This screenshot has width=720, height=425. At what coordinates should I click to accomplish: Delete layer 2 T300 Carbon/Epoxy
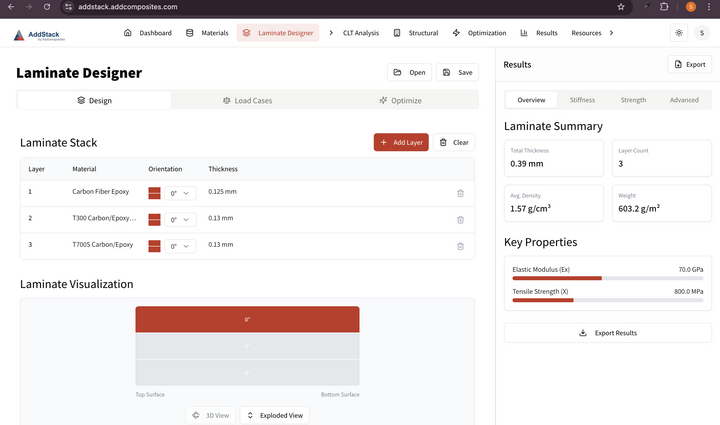[460, 220]
